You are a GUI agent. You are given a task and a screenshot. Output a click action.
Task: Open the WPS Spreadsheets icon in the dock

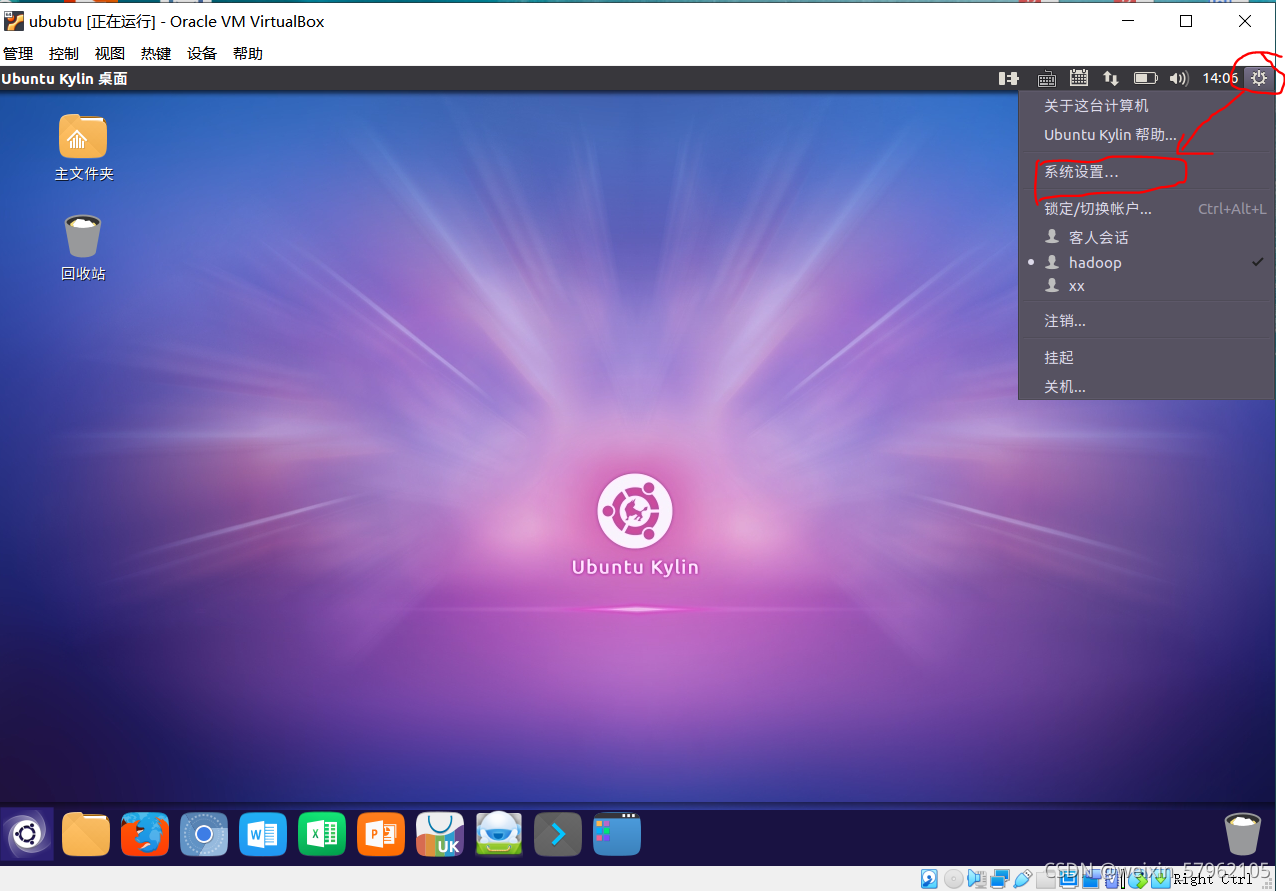pyautogui.click(x=322, y=834)
